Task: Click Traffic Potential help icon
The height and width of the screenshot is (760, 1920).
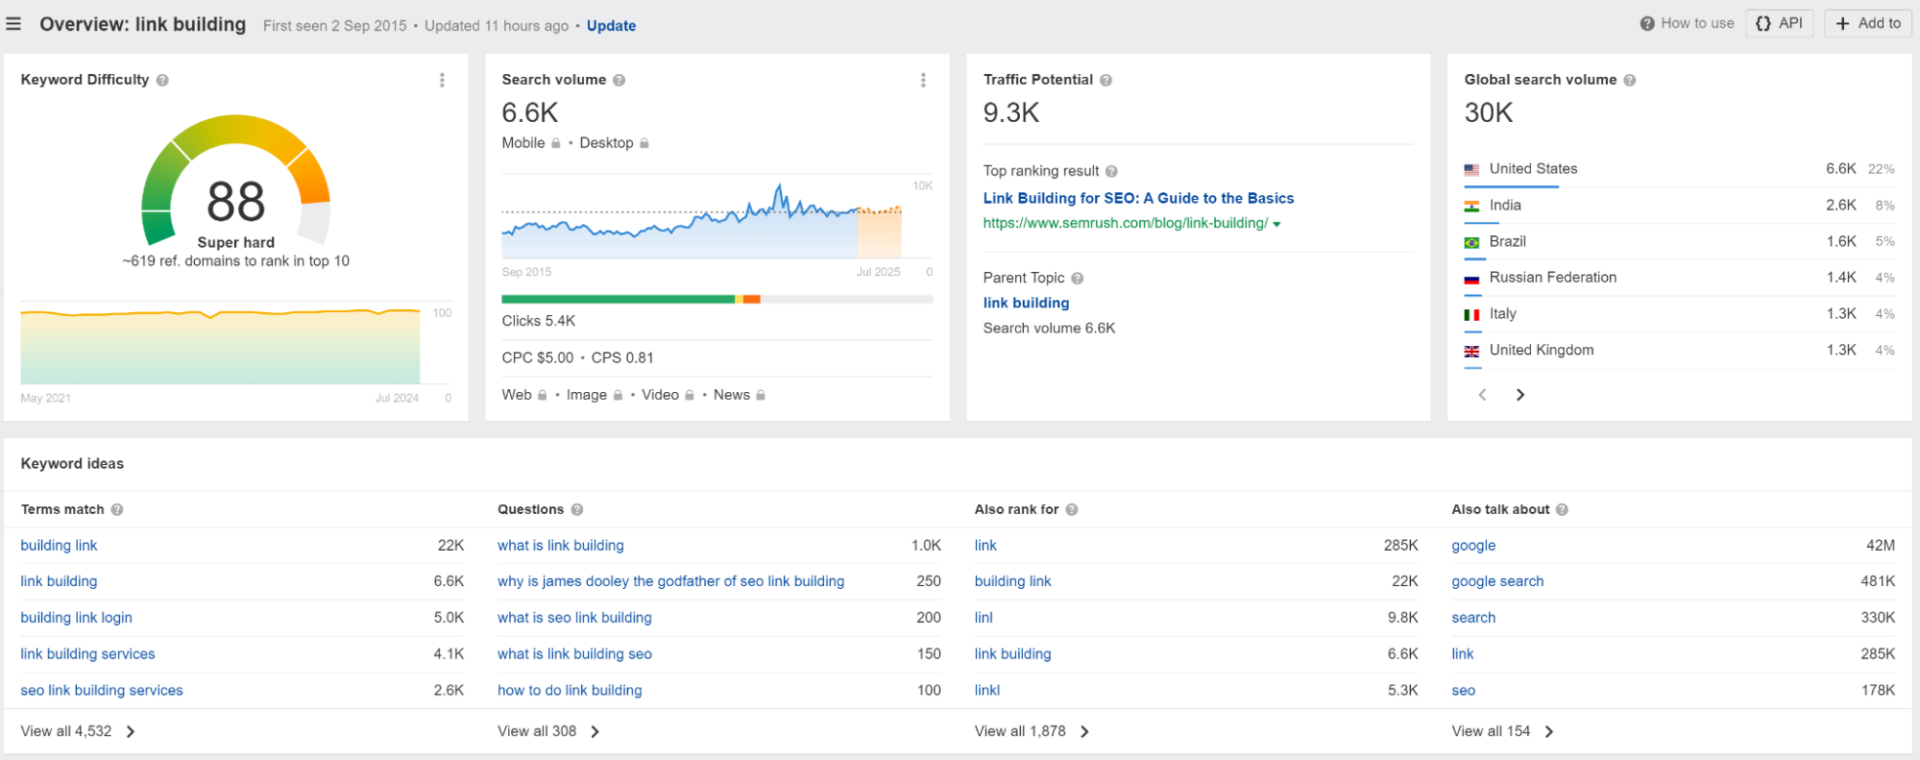Action: pyautogui.click(x=1106, y=80)
